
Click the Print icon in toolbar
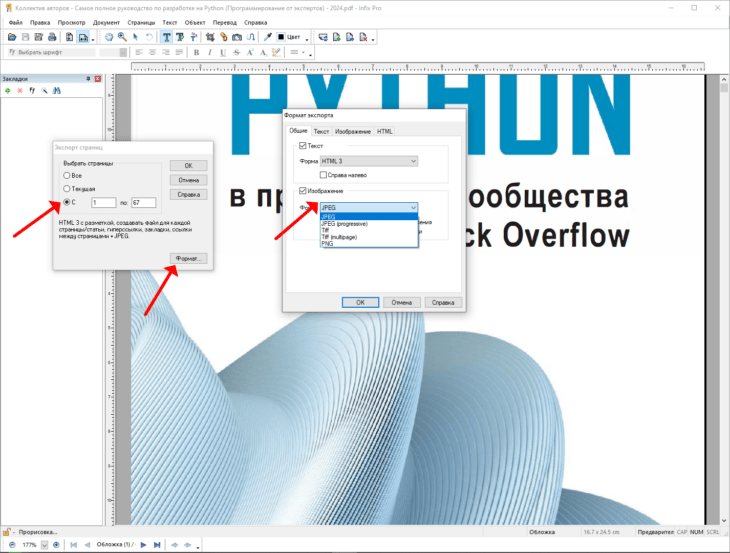(x=52, y=37)
